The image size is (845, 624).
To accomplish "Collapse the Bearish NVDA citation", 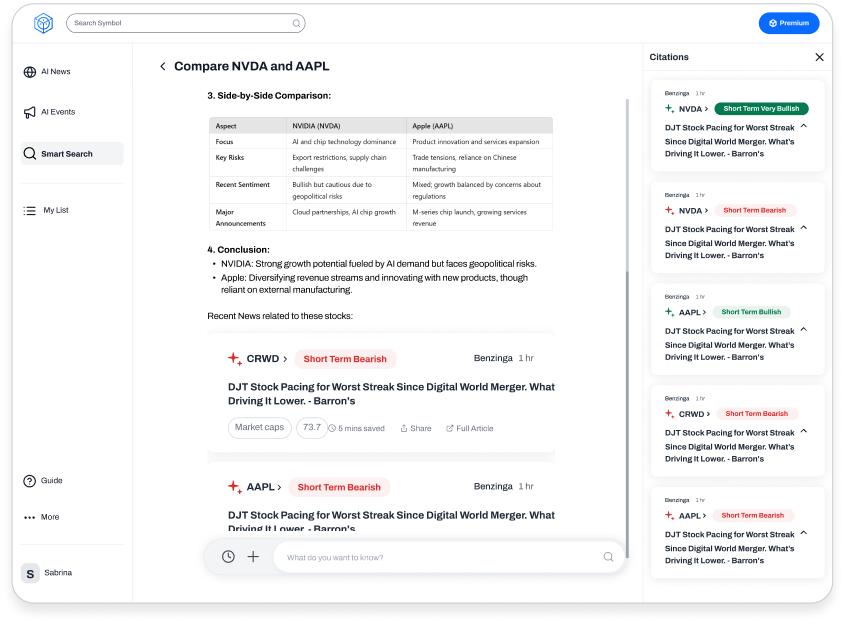I will click(804, 228).
